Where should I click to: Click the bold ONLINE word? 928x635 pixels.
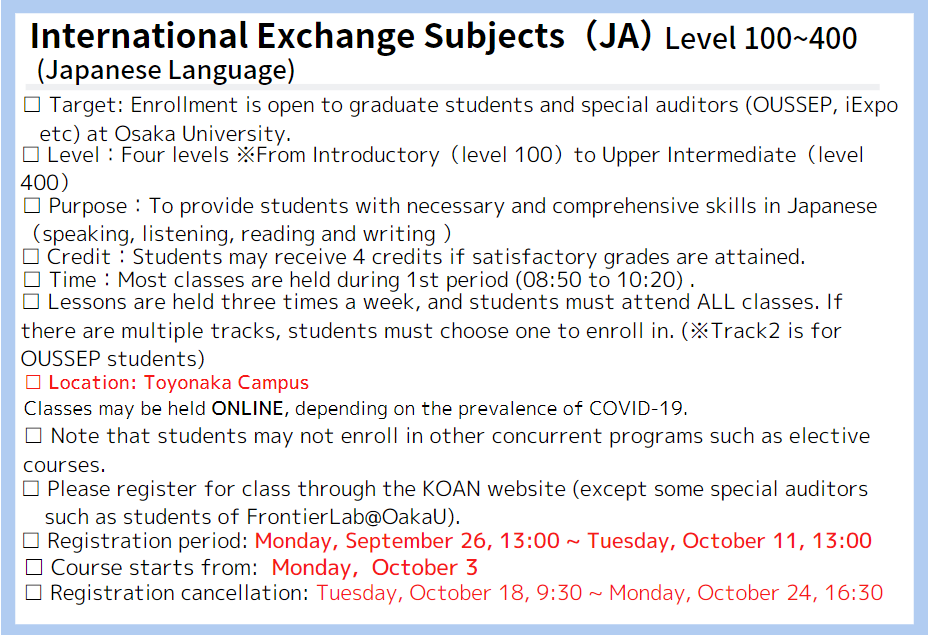point(248,408)
